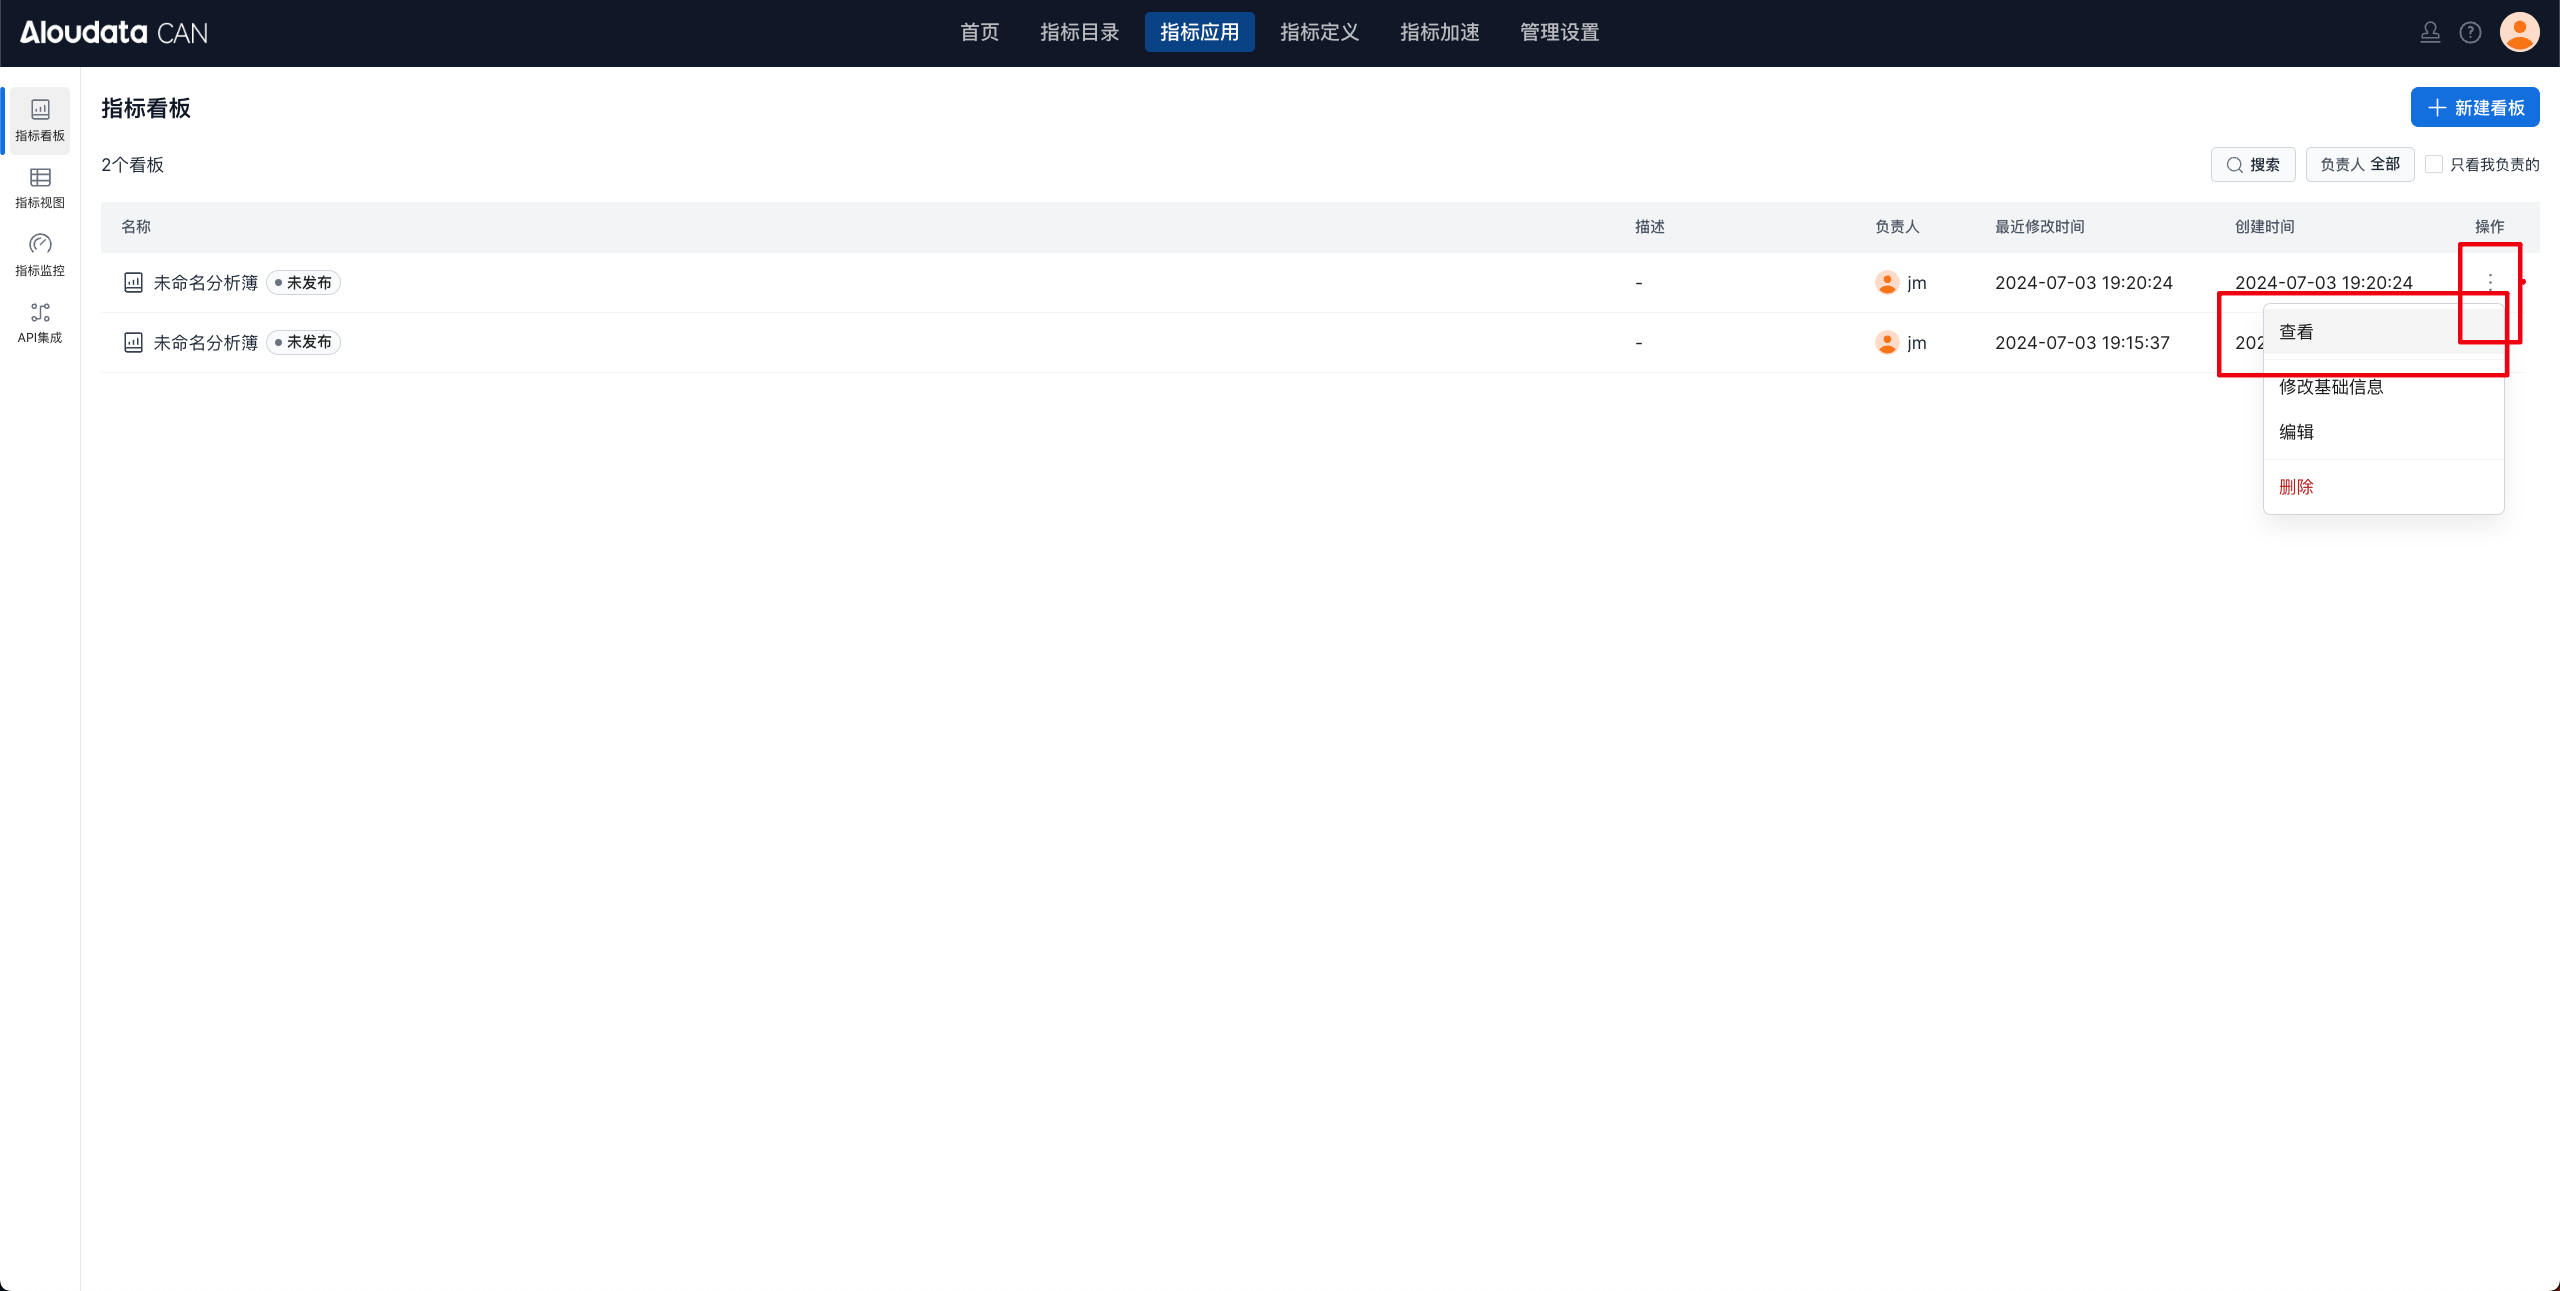Expand the 负责人 全部 filter dropdown

2359,165
